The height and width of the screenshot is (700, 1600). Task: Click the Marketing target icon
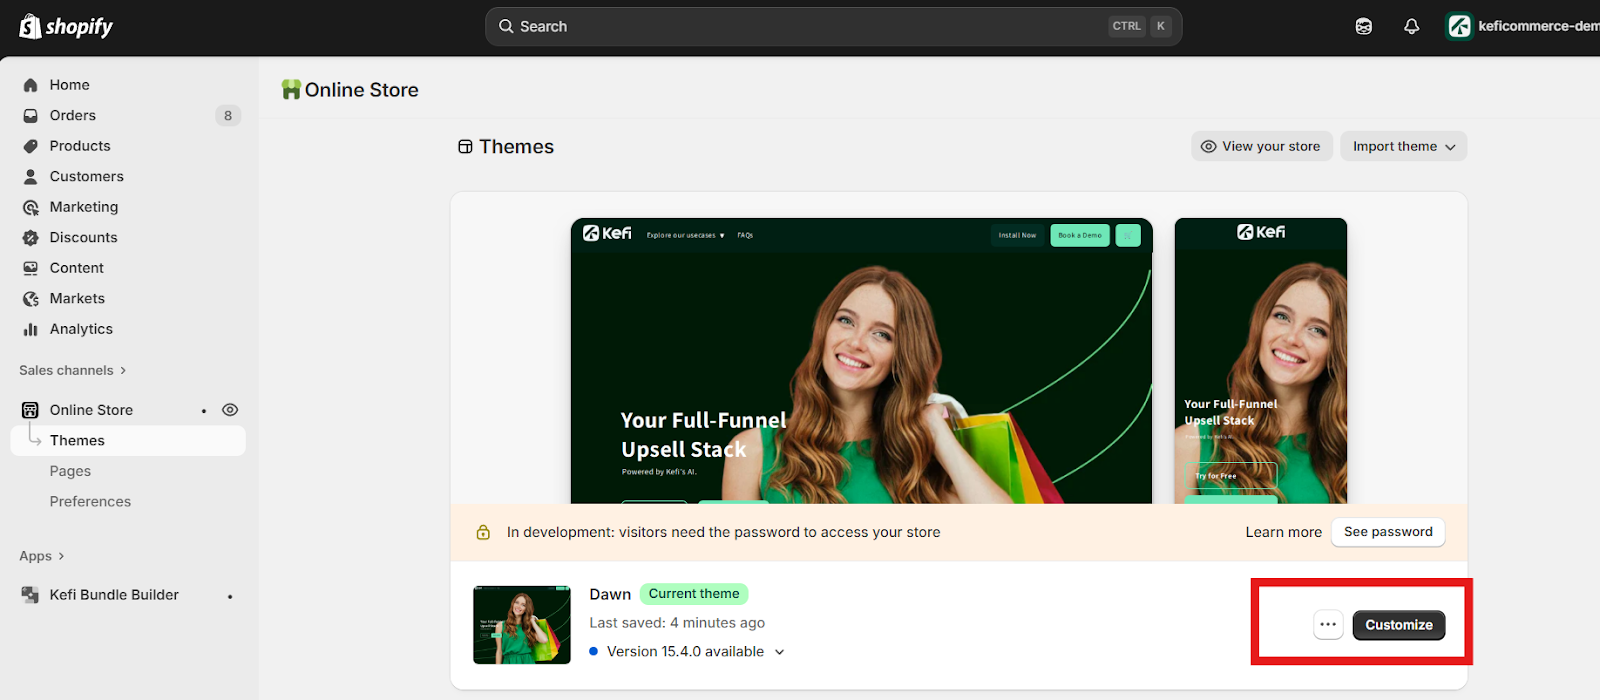click(x=31, y=207)
